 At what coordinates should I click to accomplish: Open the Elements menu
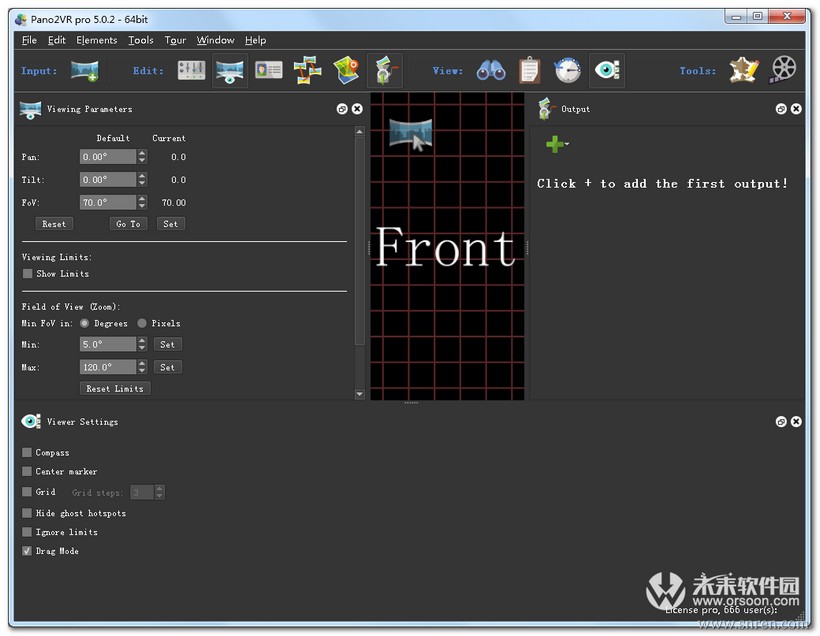(x=97, y=40)
